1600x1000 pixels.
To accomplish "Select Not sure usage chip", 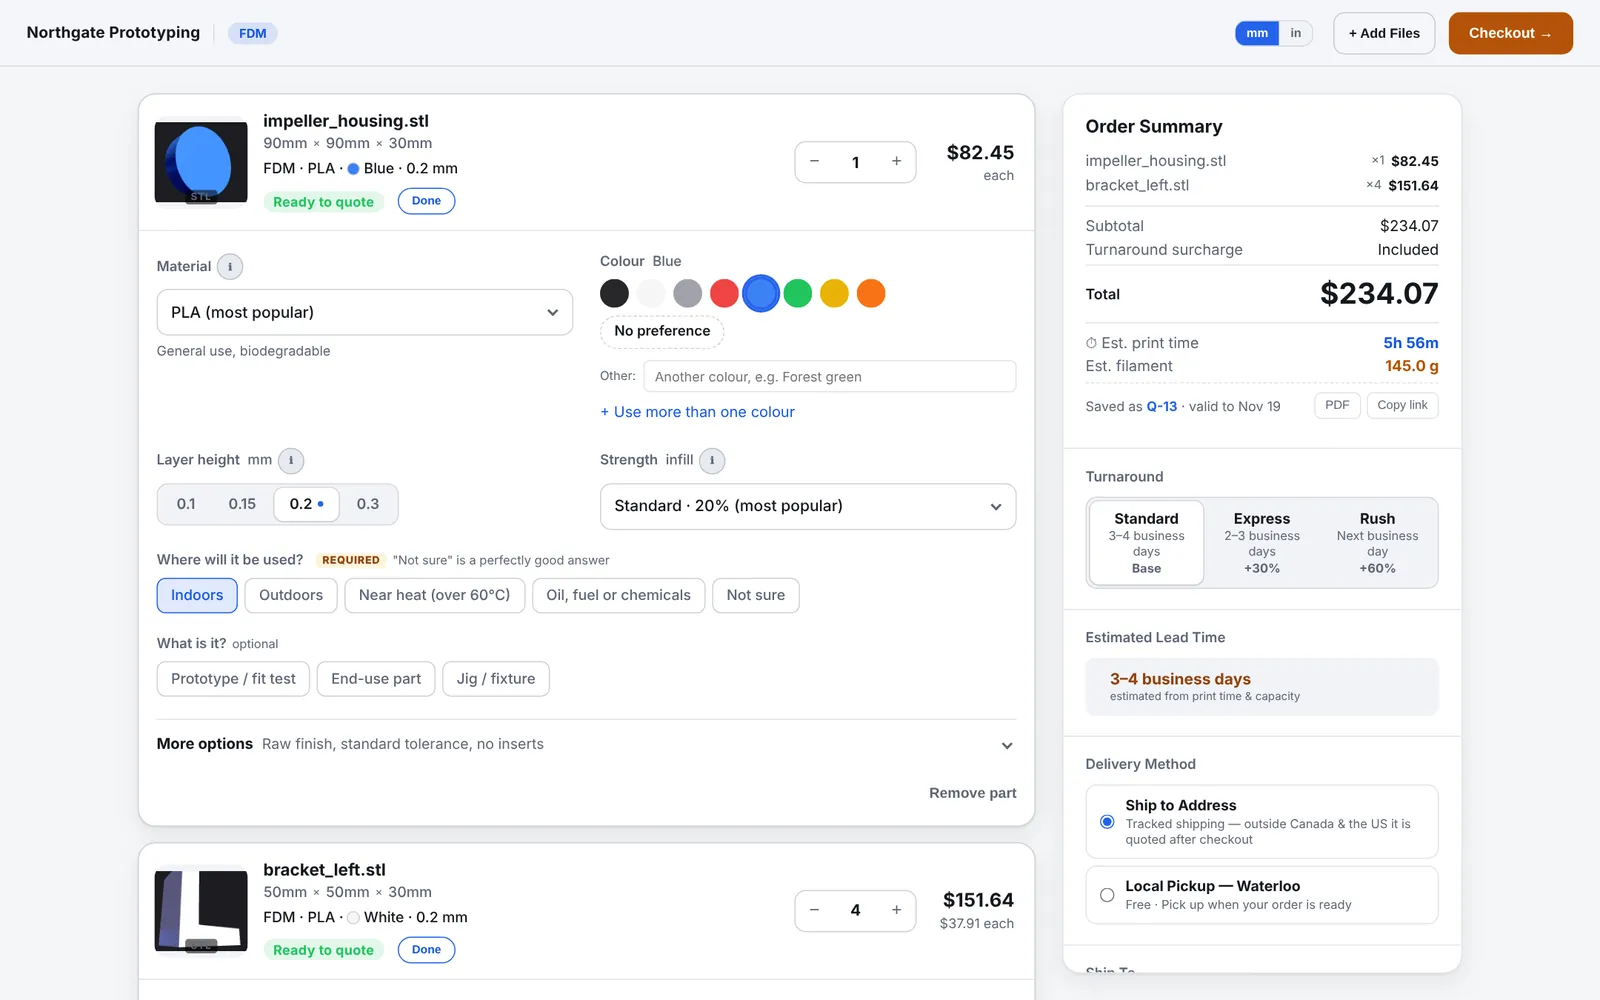I will [756, 595].
